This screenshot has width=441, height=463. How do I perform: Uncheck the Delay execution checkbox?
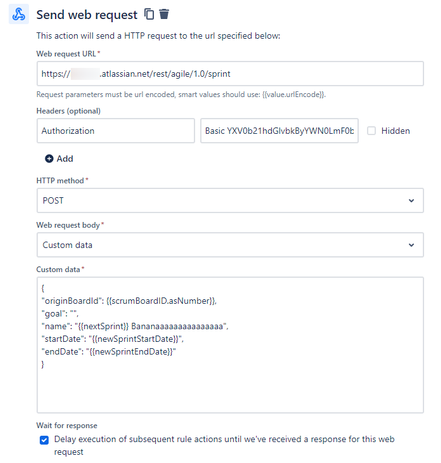click(x=44, y=440)
